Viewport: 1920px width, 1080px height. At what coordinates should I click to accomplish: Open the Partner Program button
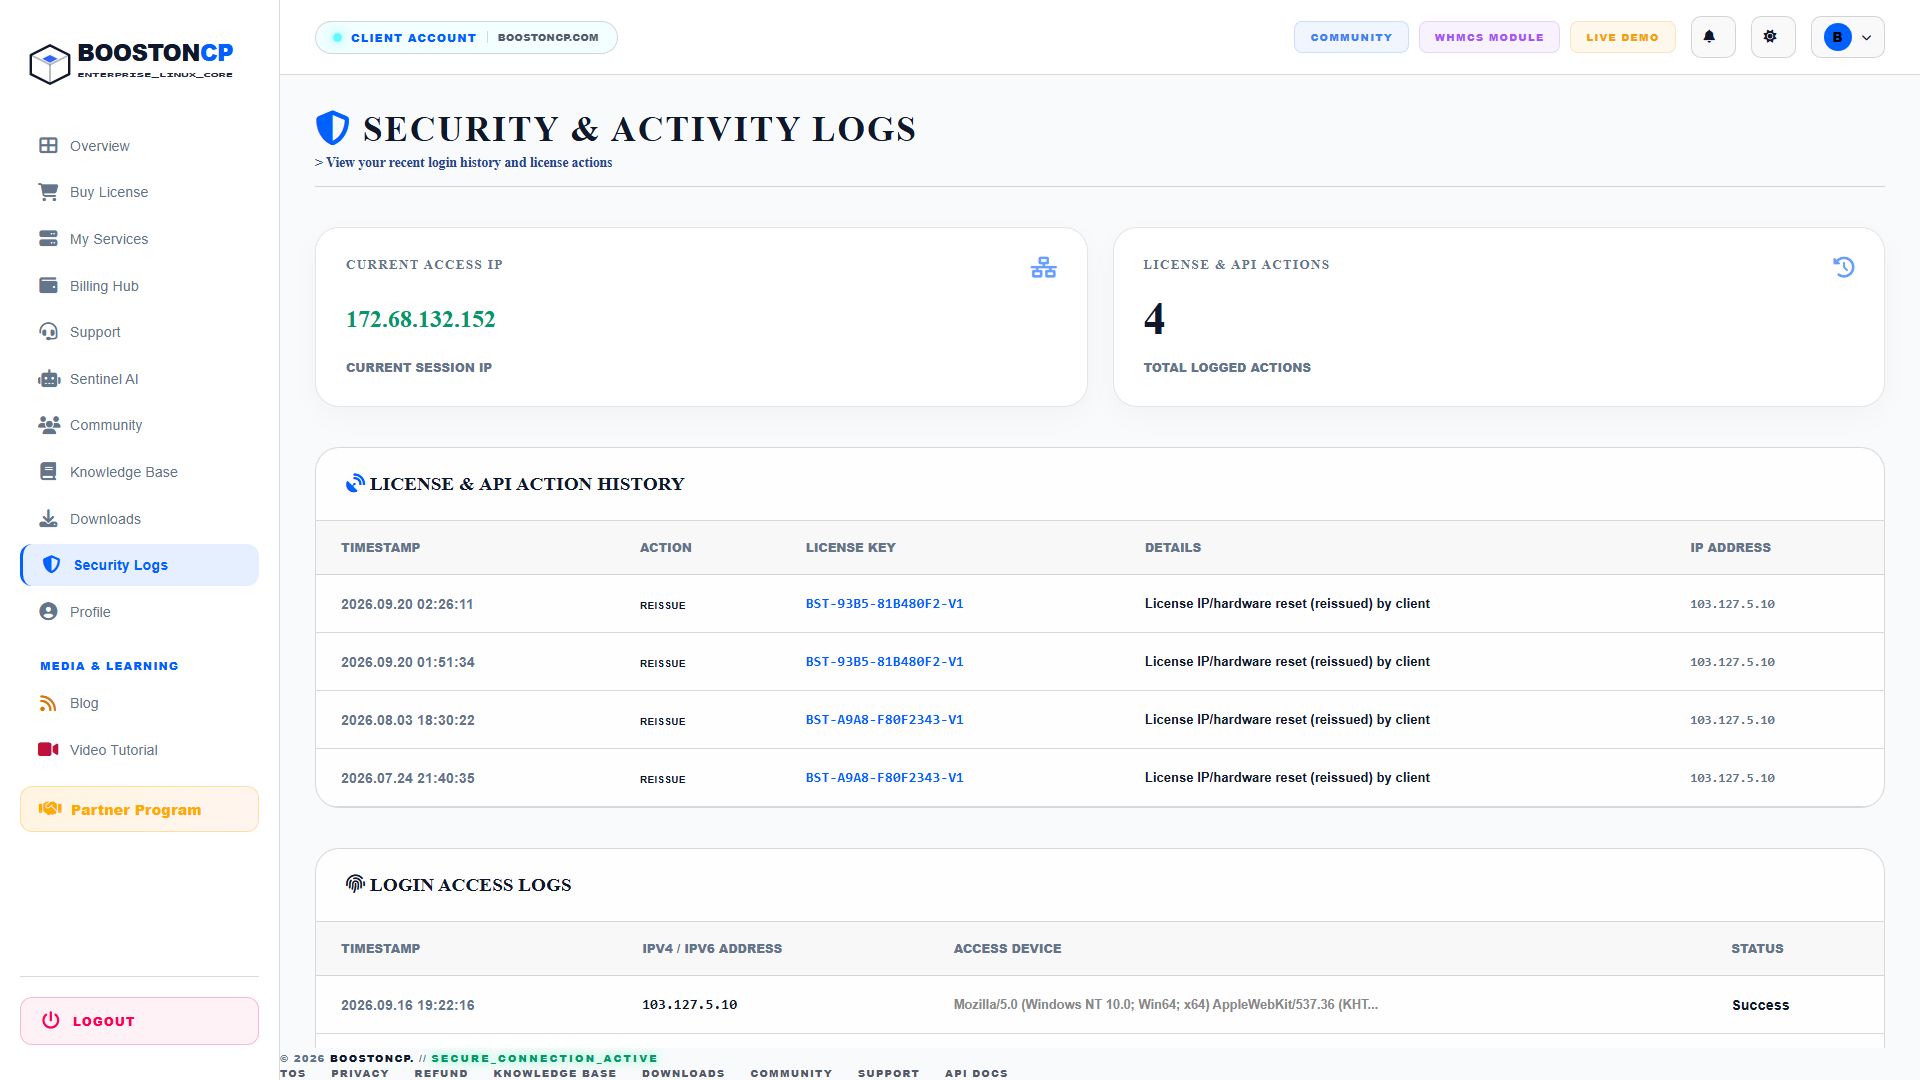[139, 809]
